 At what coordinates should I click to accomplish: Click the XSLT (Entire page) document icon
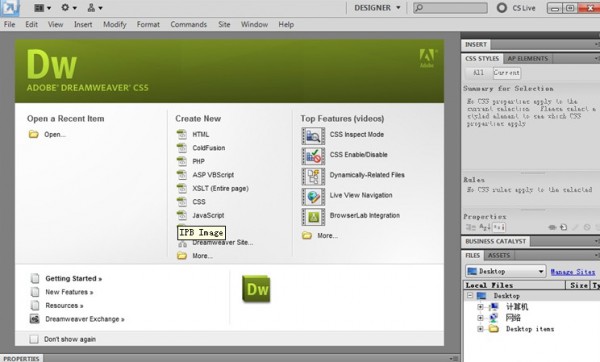point(182,188)
